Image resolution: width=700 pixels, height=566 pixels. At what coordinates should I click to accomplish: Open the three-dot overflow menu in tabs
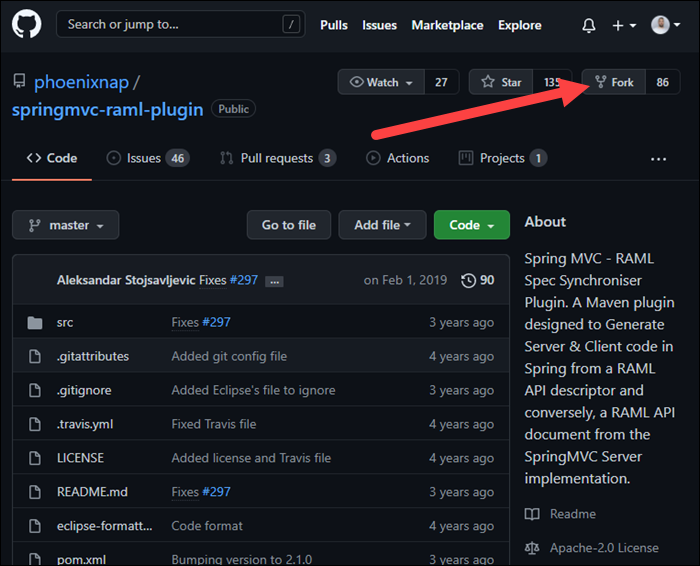[x=658, y=159]
